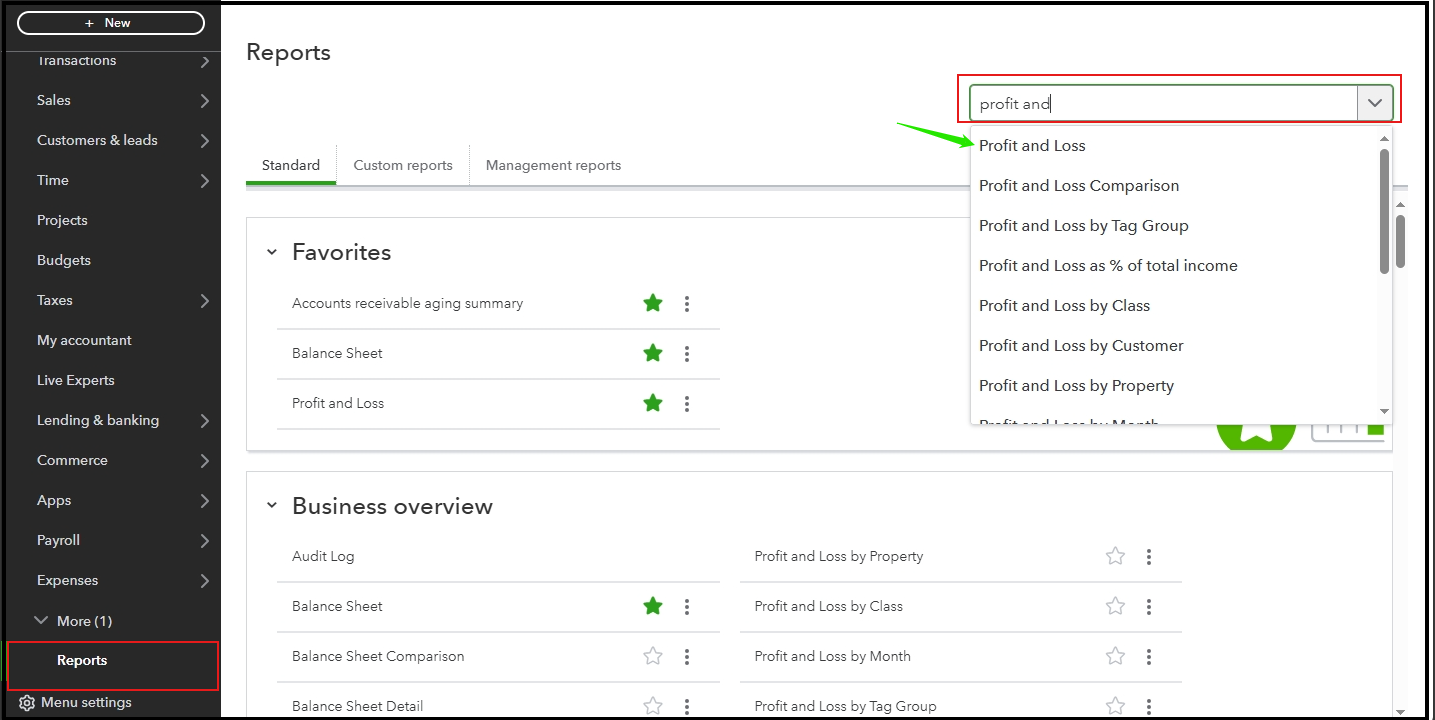Select Profit and Loss Comparison from suggestions
Screen dimensions: 1435x720
coord(1078,185)
